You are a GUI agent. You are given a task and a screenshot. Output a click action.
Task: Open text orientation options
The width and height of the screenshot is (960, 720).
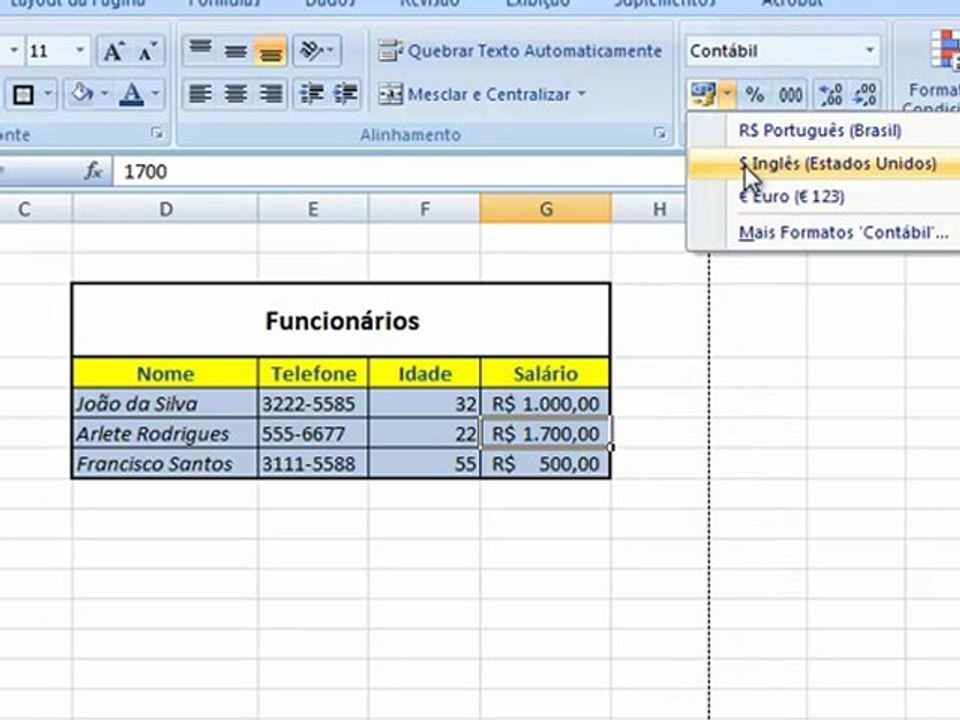[317, 50]
